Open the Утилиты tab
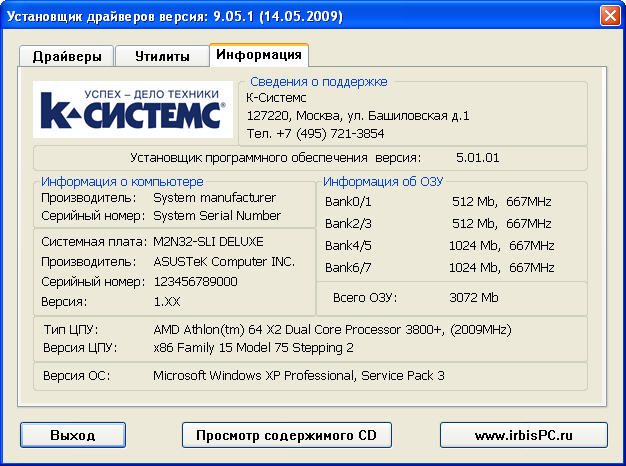The image size is (626, 466). (160, 56)
